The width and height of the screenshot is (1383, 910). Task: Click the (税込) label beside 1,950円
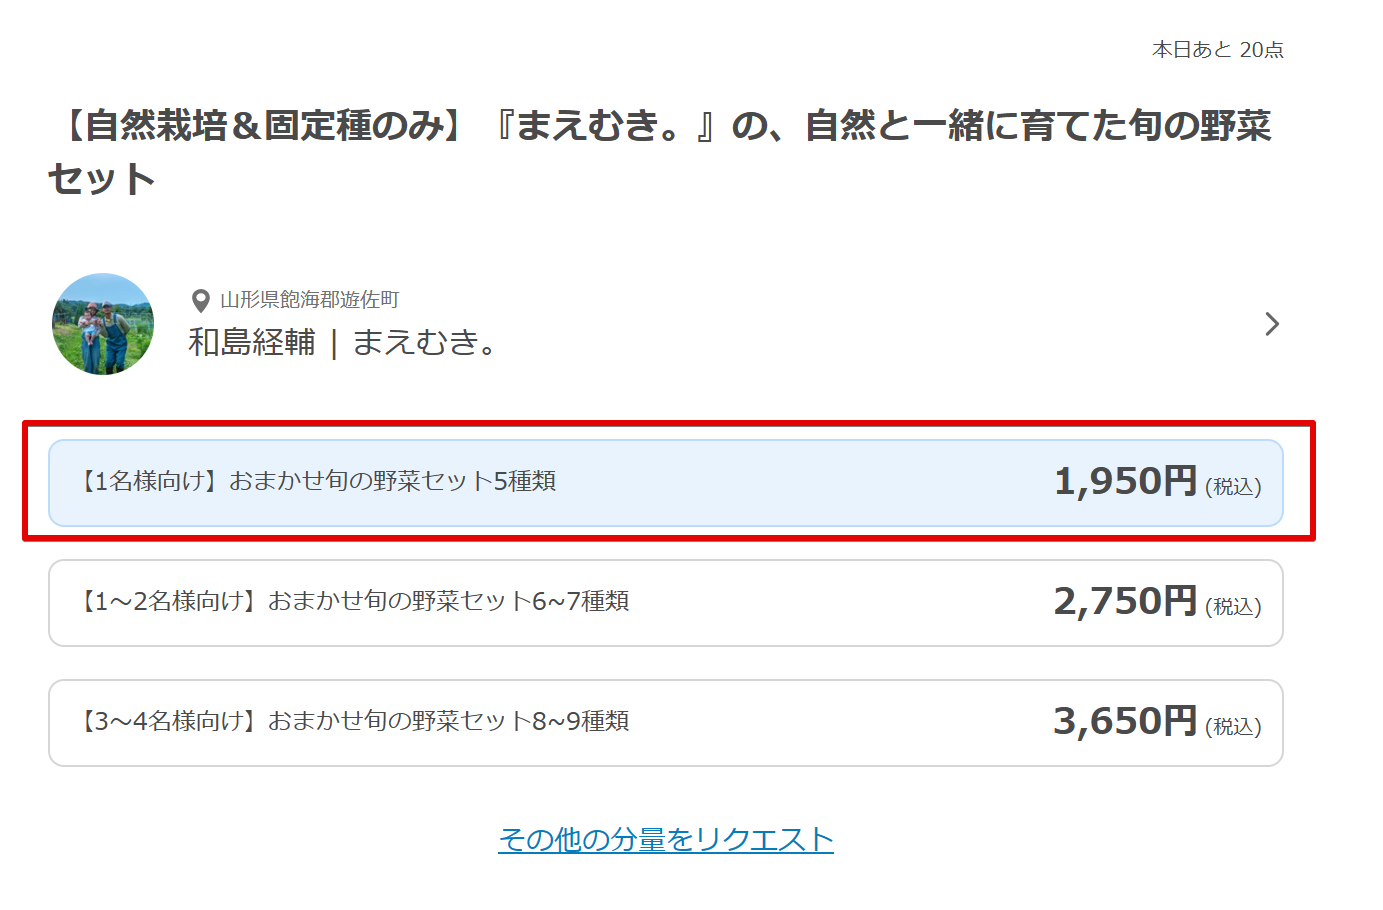[1233, 487]
